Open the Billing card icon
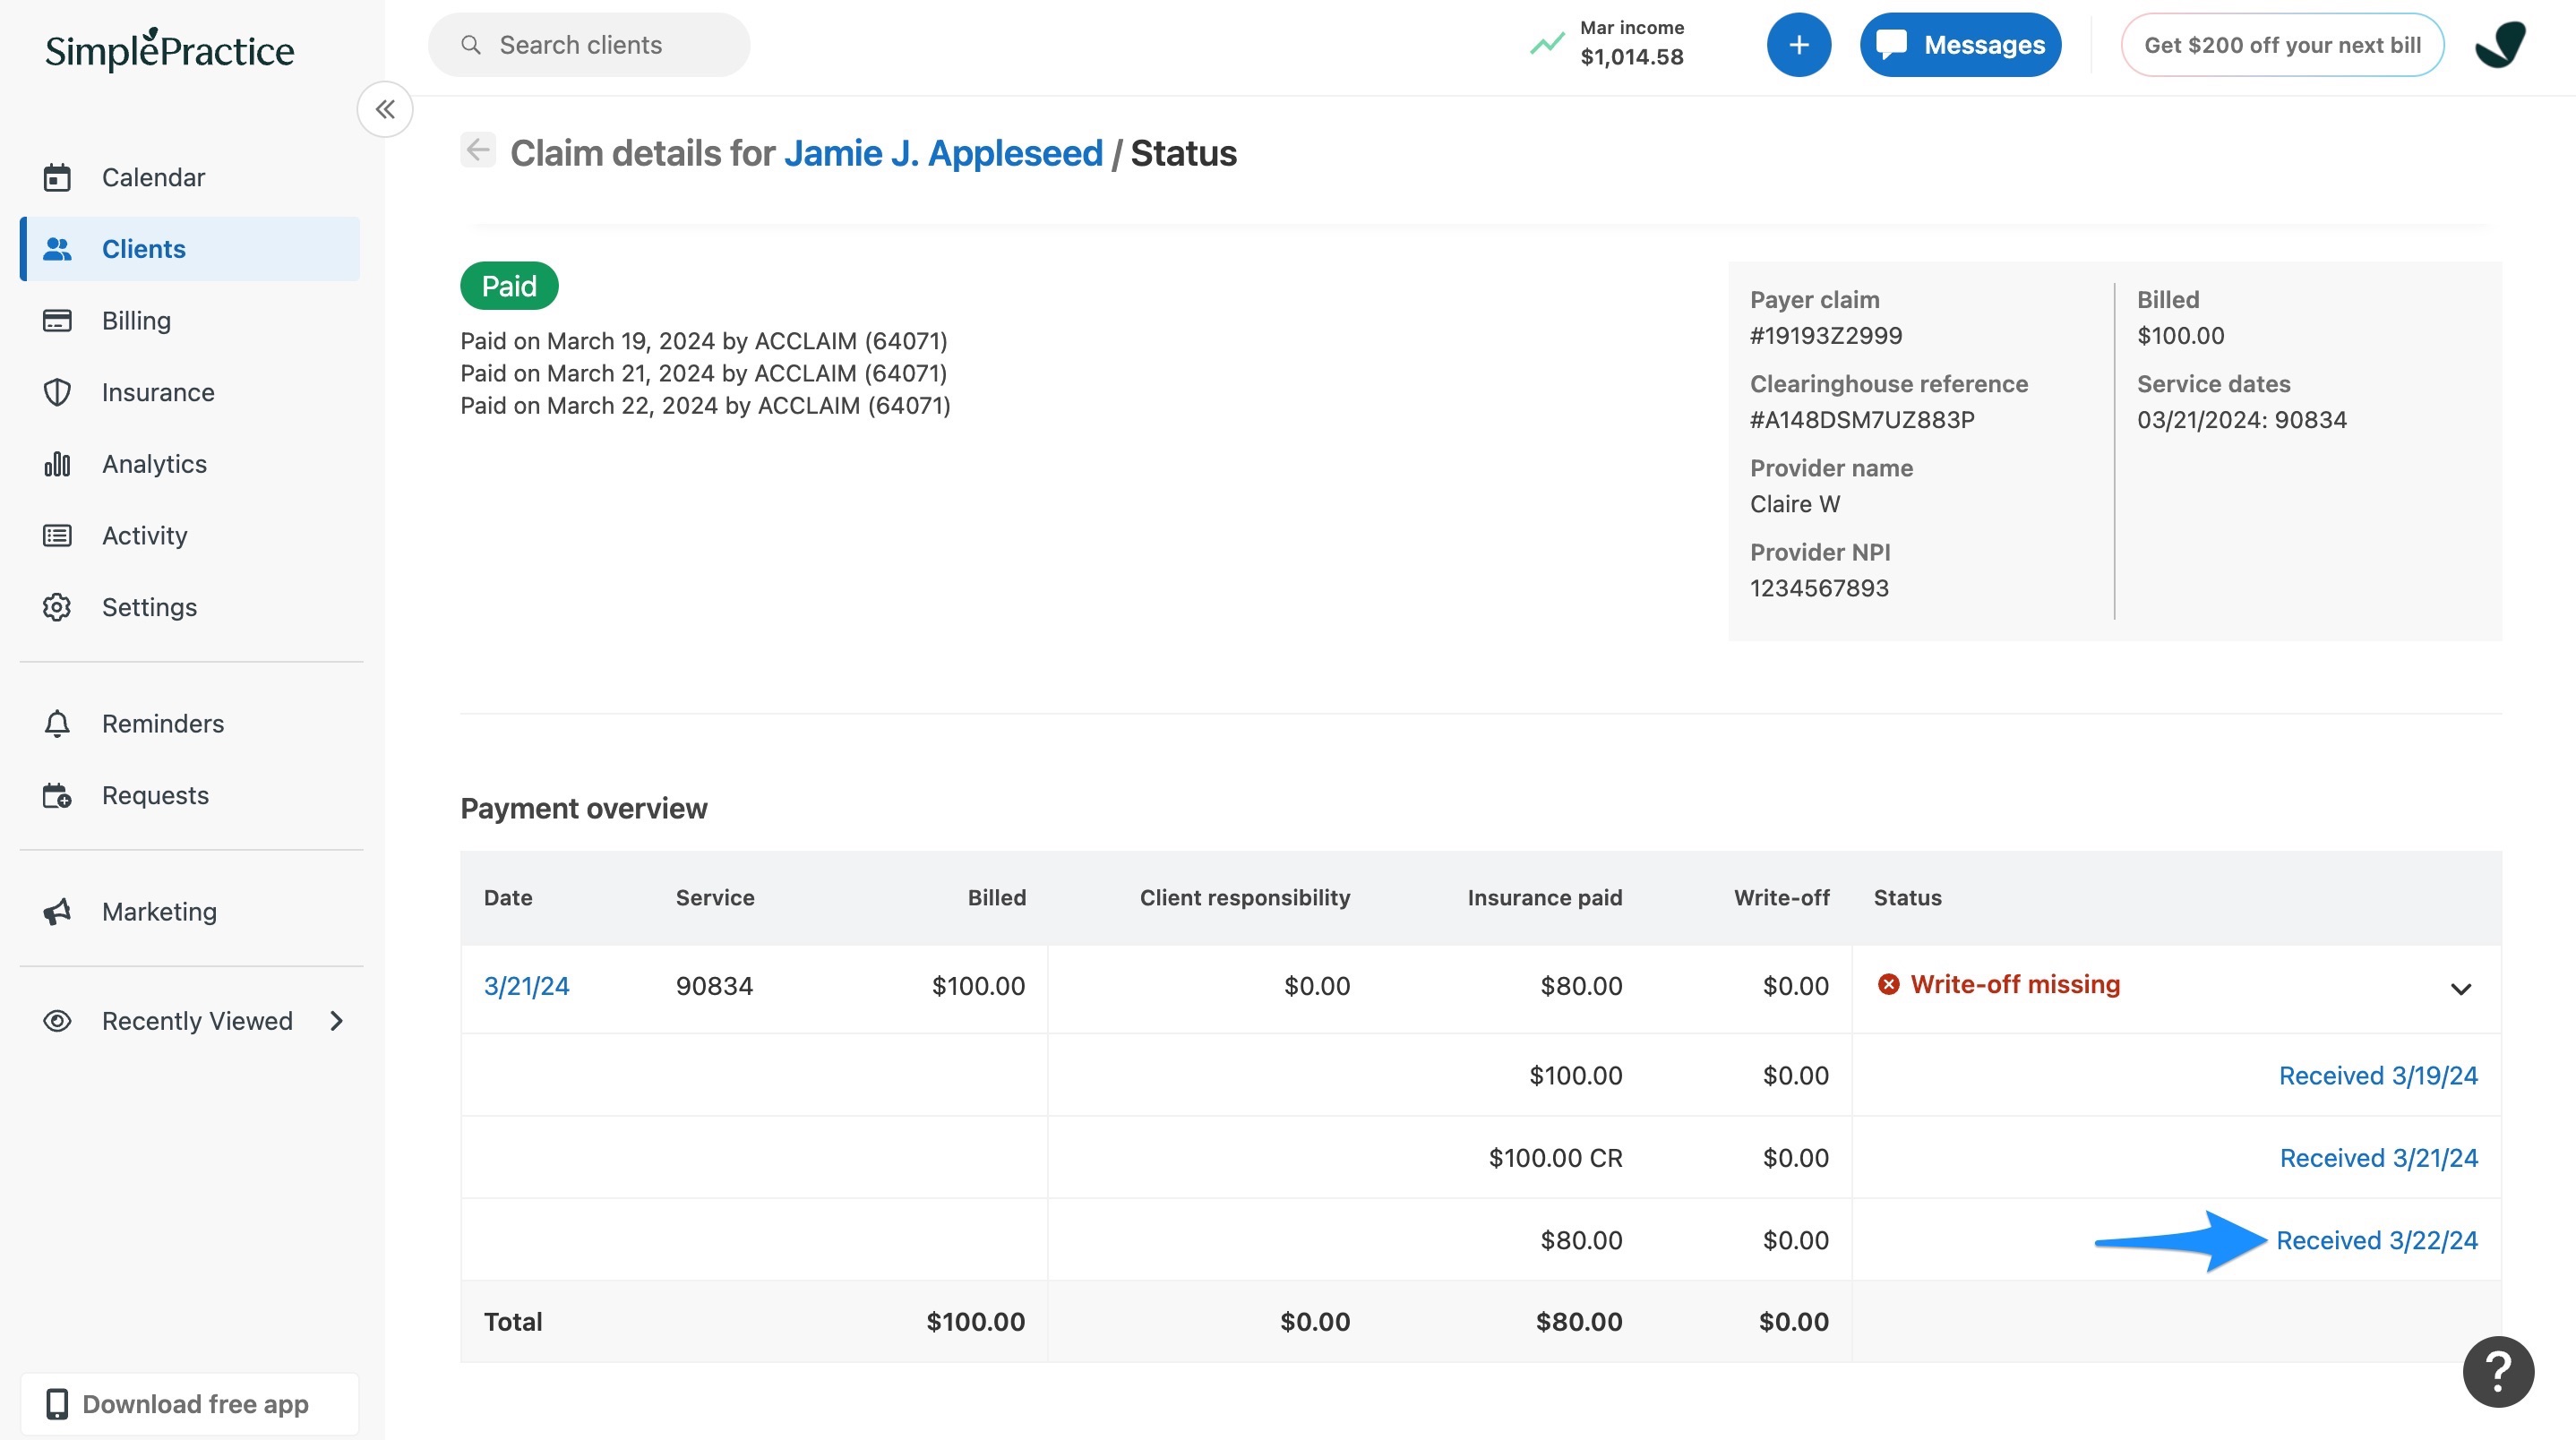2576x1440 pixels. [57, 321]
